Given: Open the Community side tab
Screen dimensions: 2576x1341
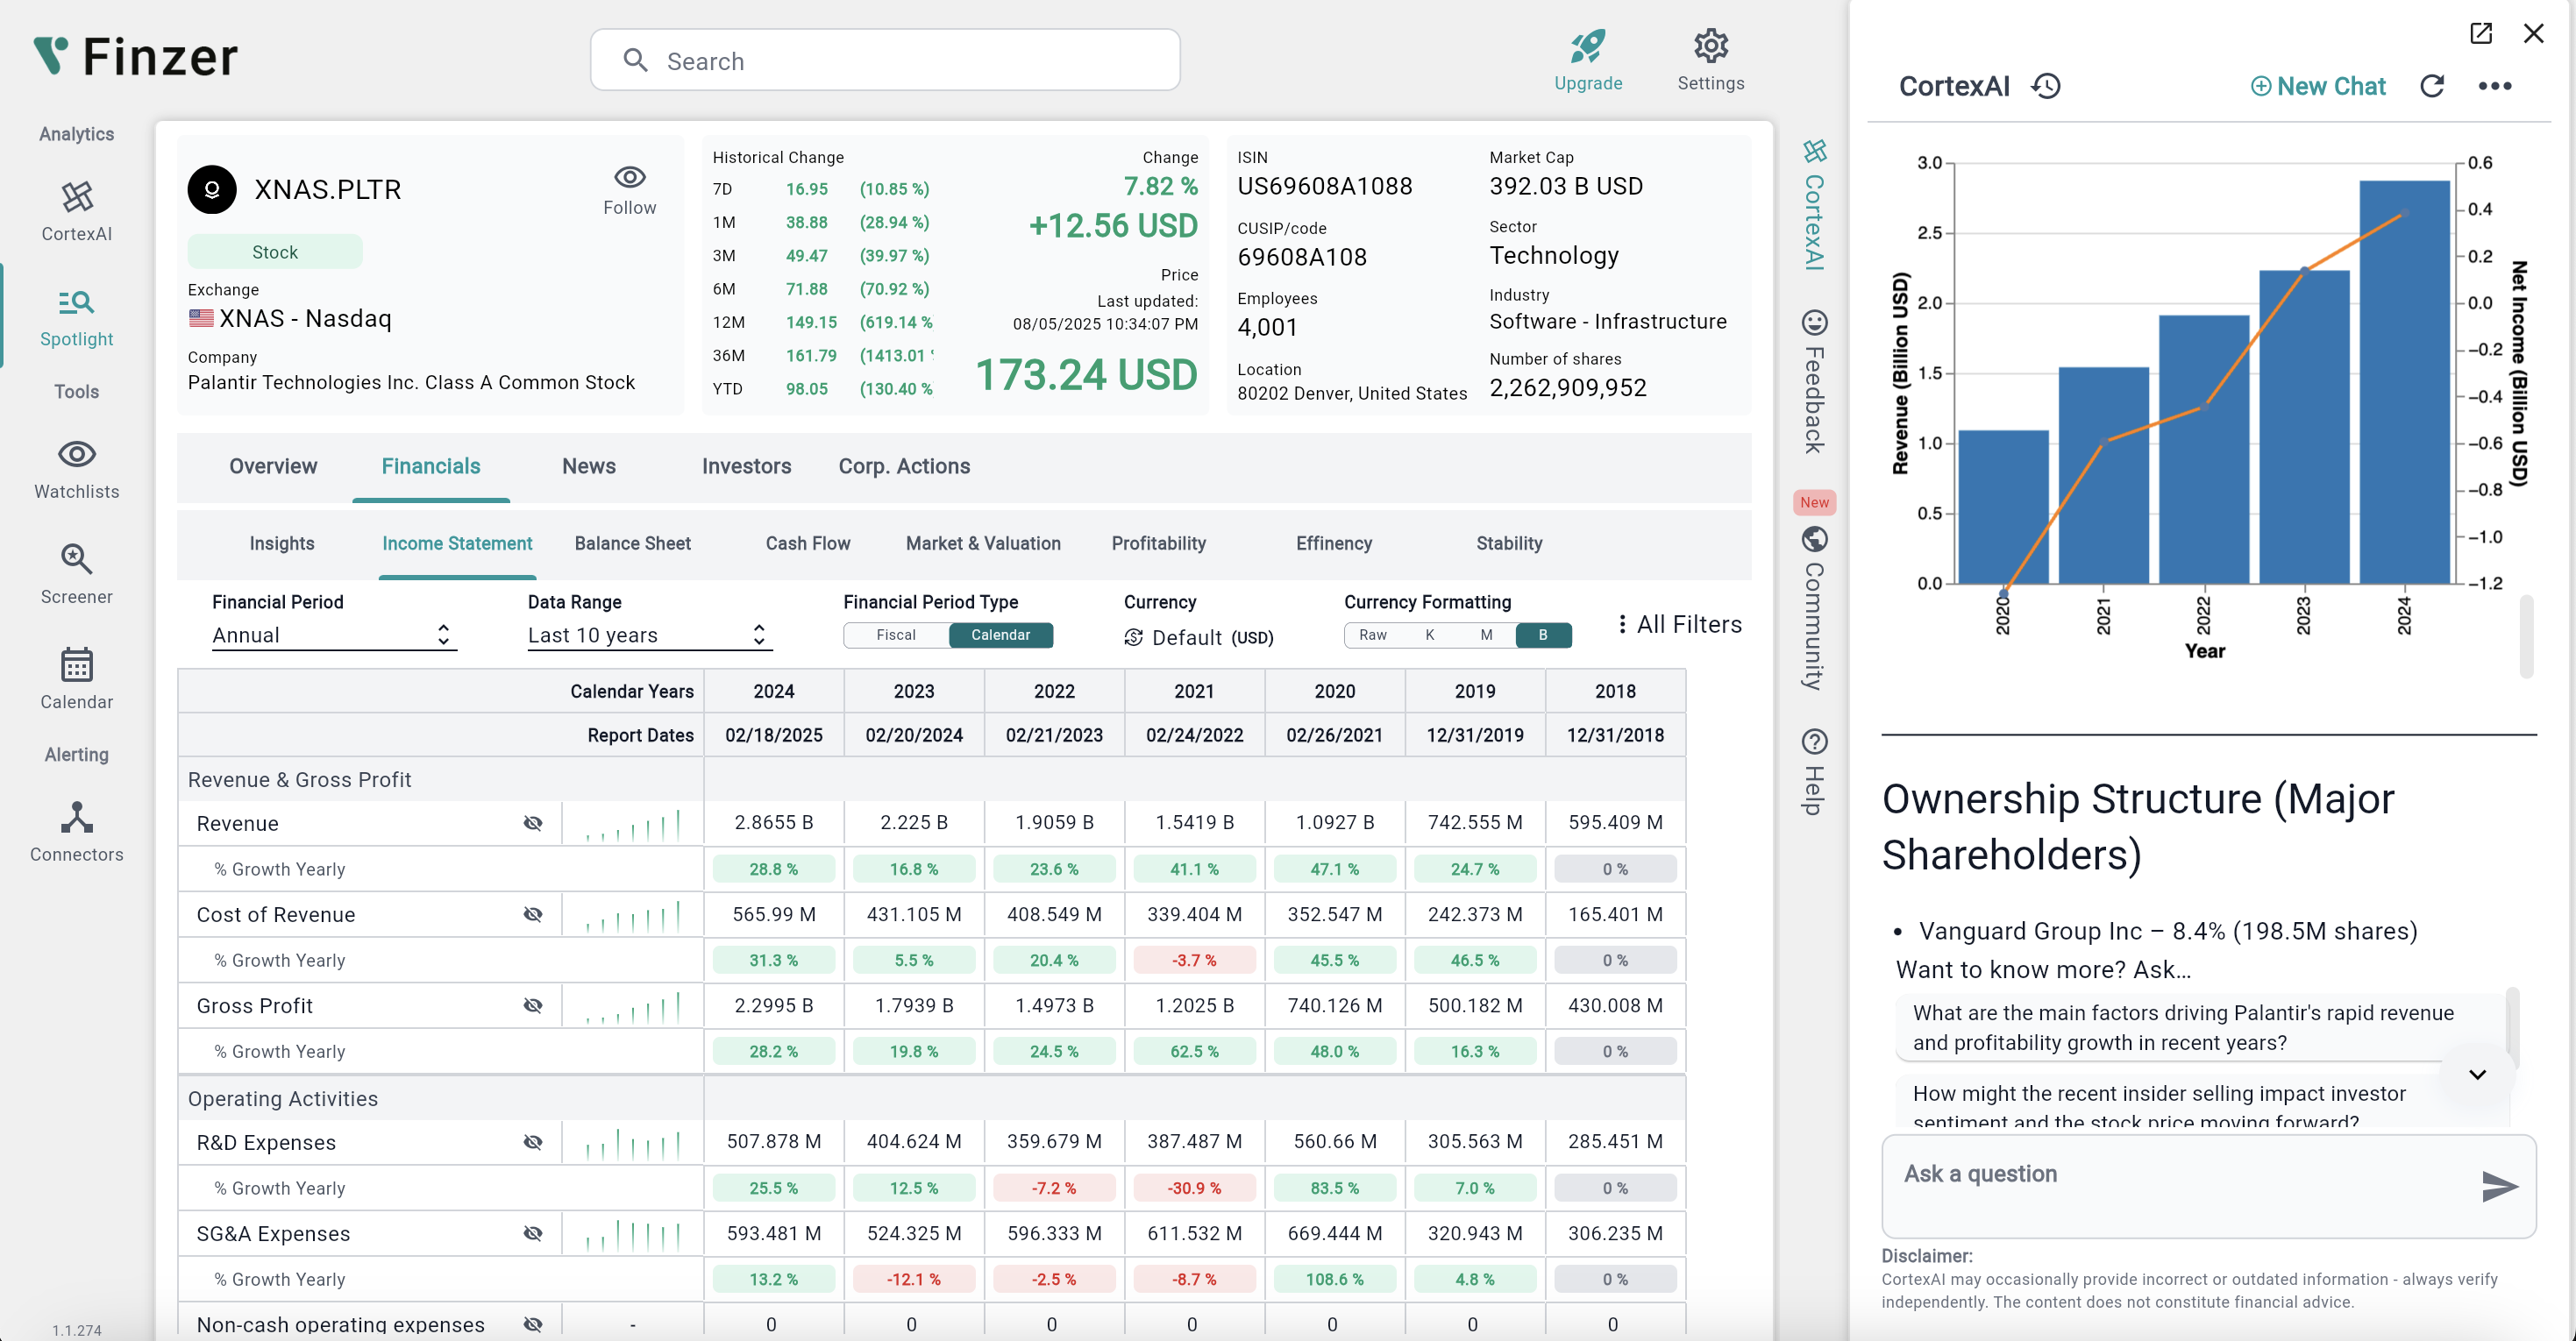Looking at the screenshot, I should (x=1814, y=608).
